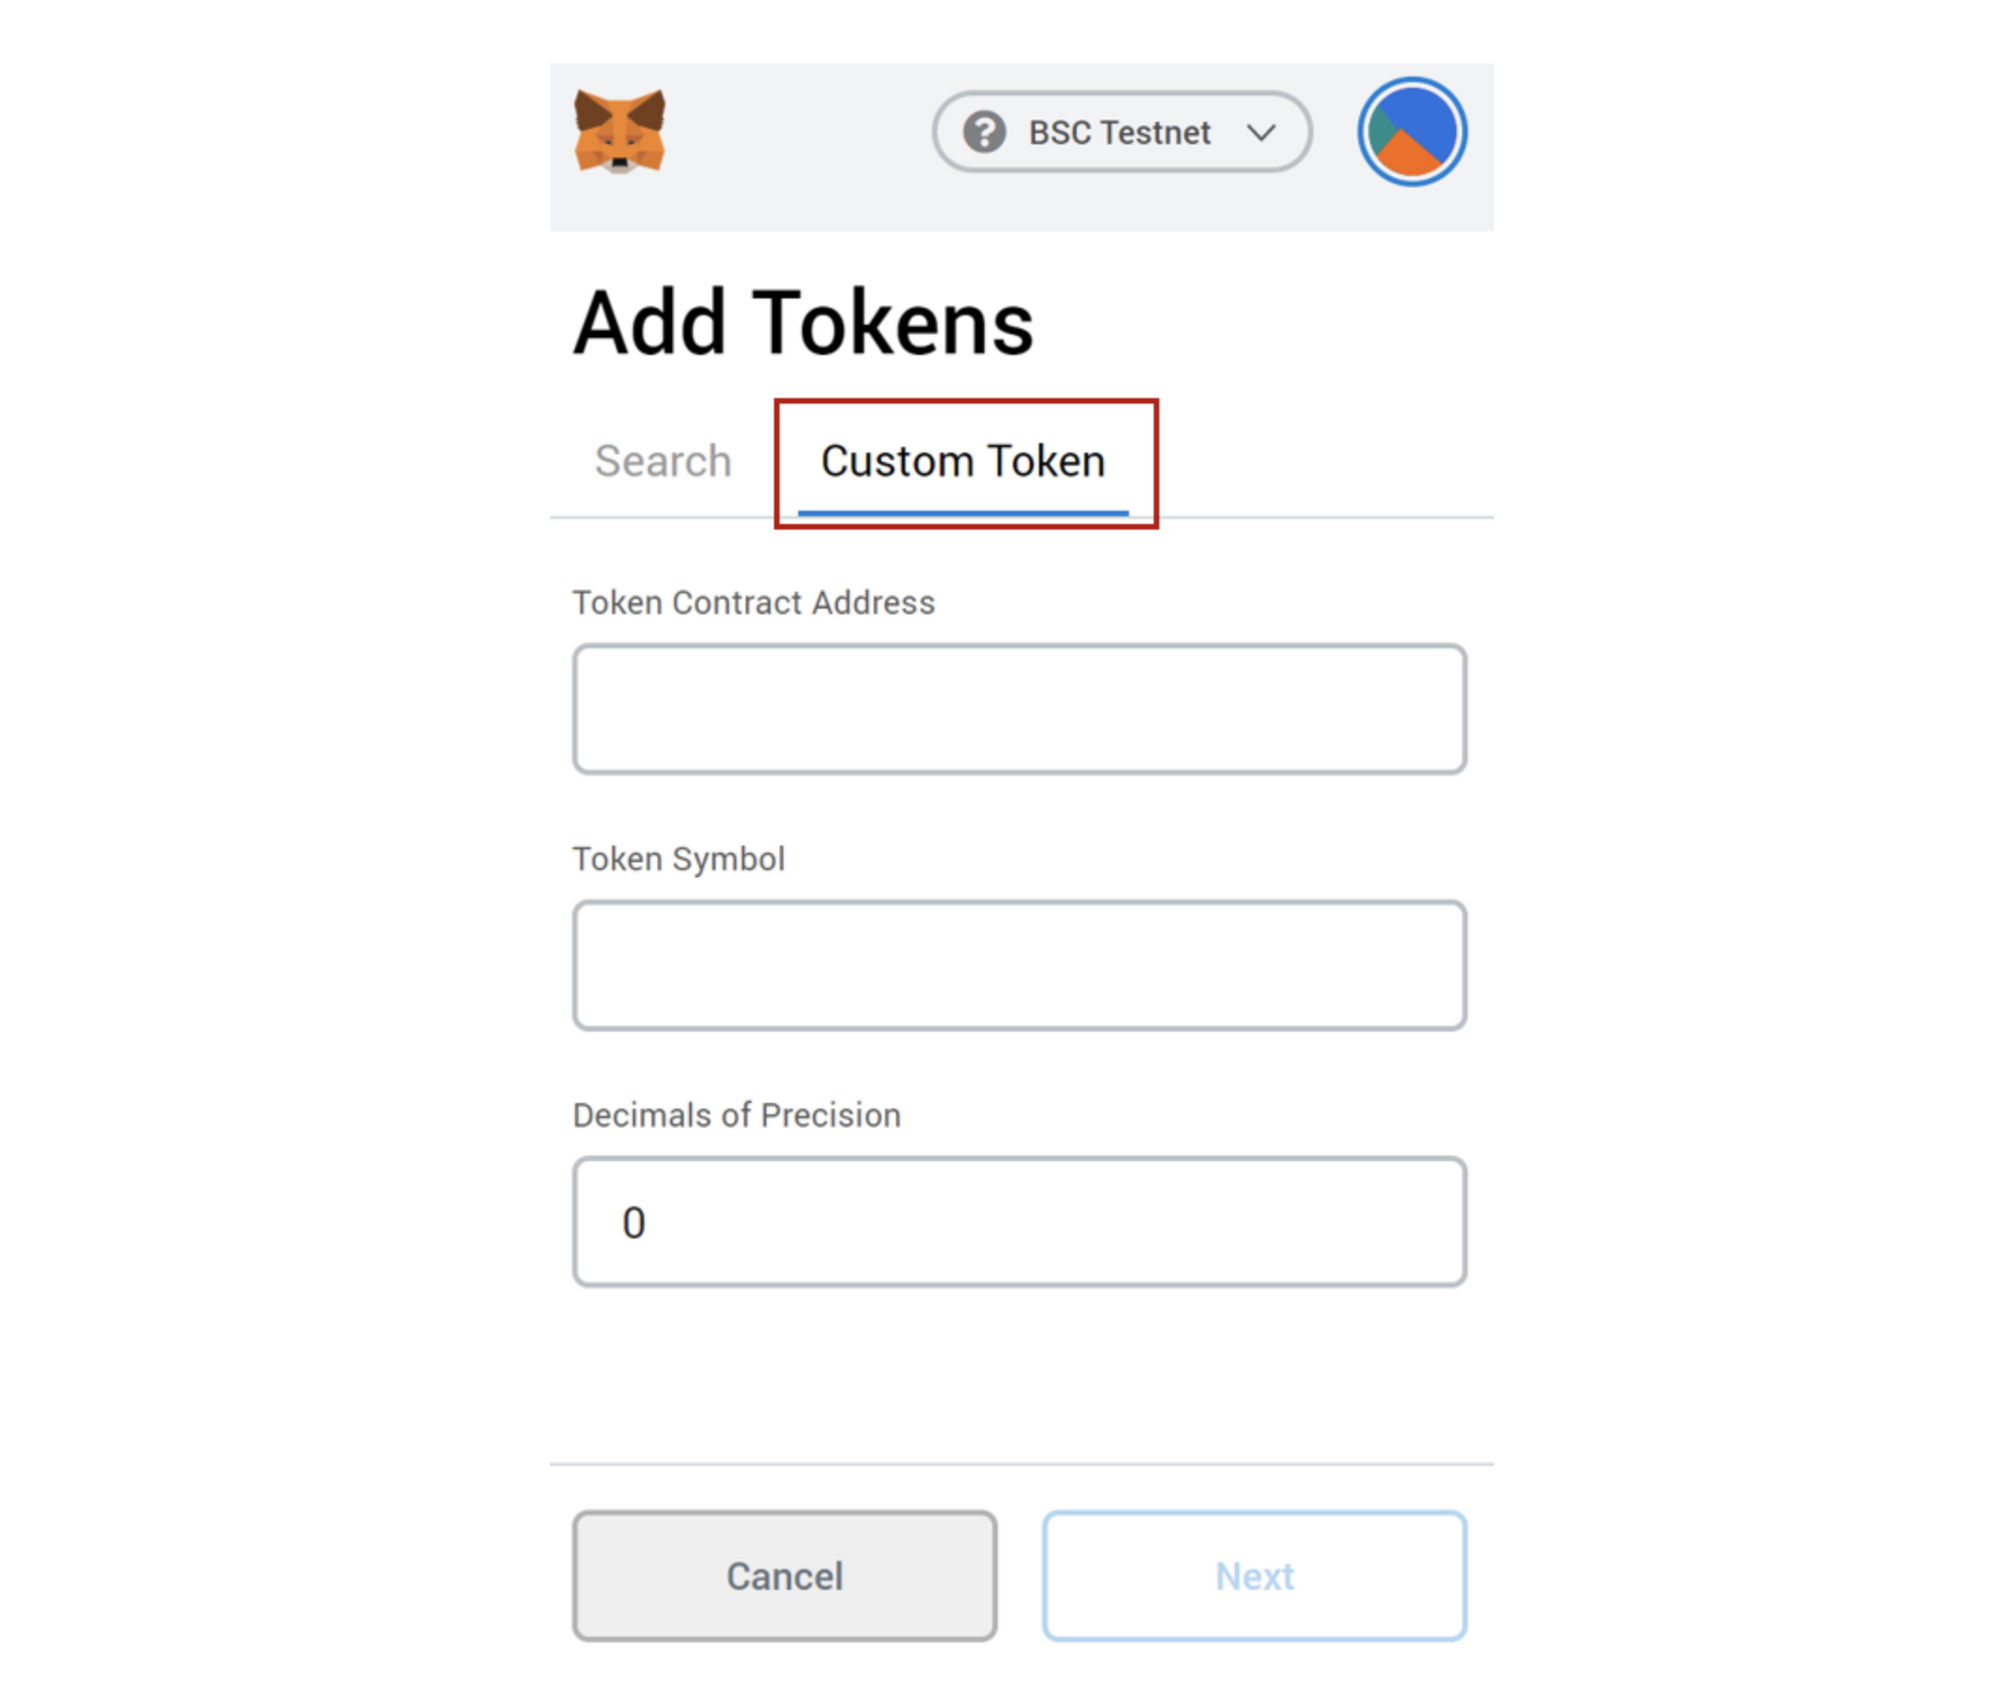Click the zero value in decimals field

(633, 1222)
